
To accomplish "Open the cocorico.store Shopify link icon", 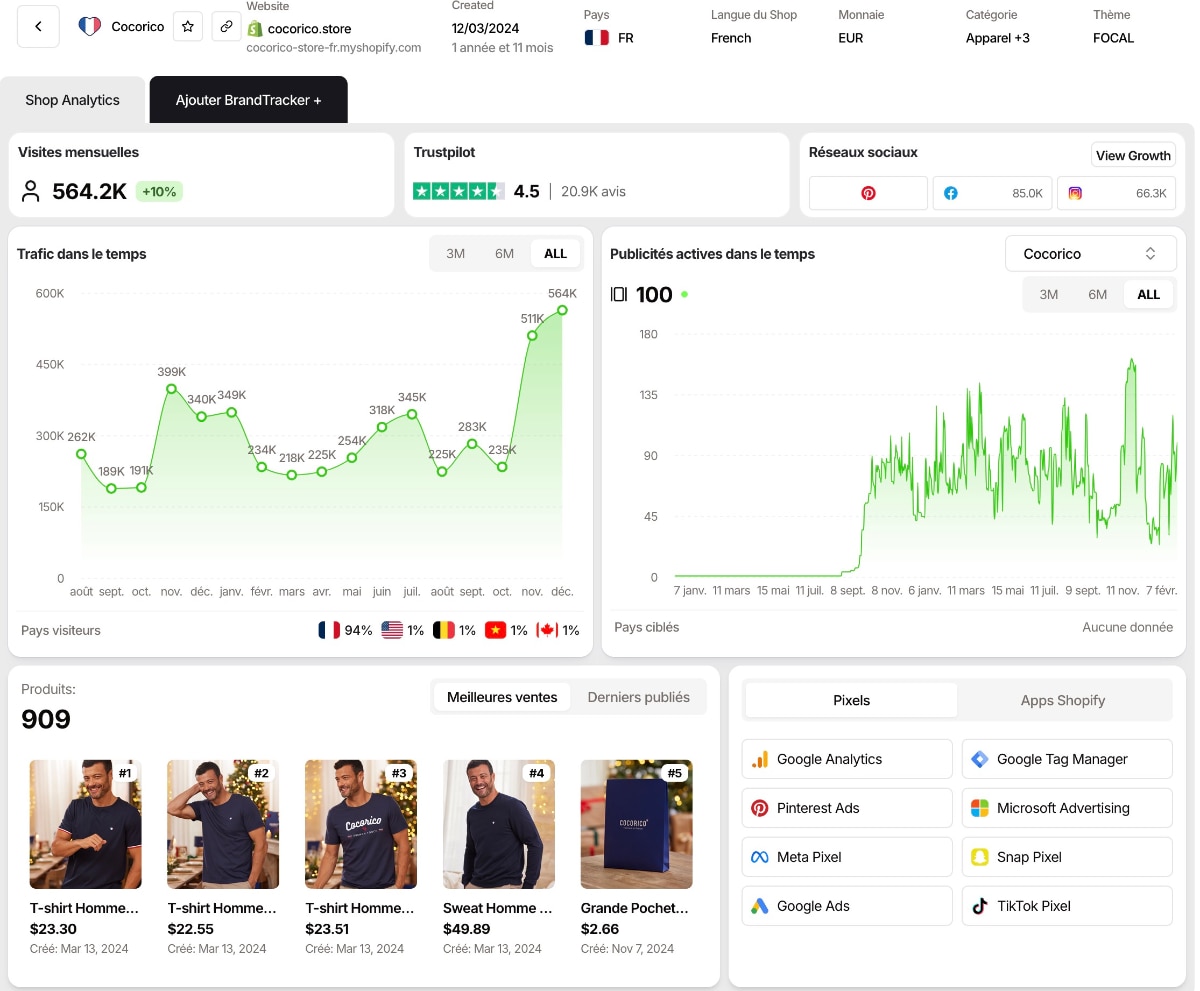I will click(226, 27).
